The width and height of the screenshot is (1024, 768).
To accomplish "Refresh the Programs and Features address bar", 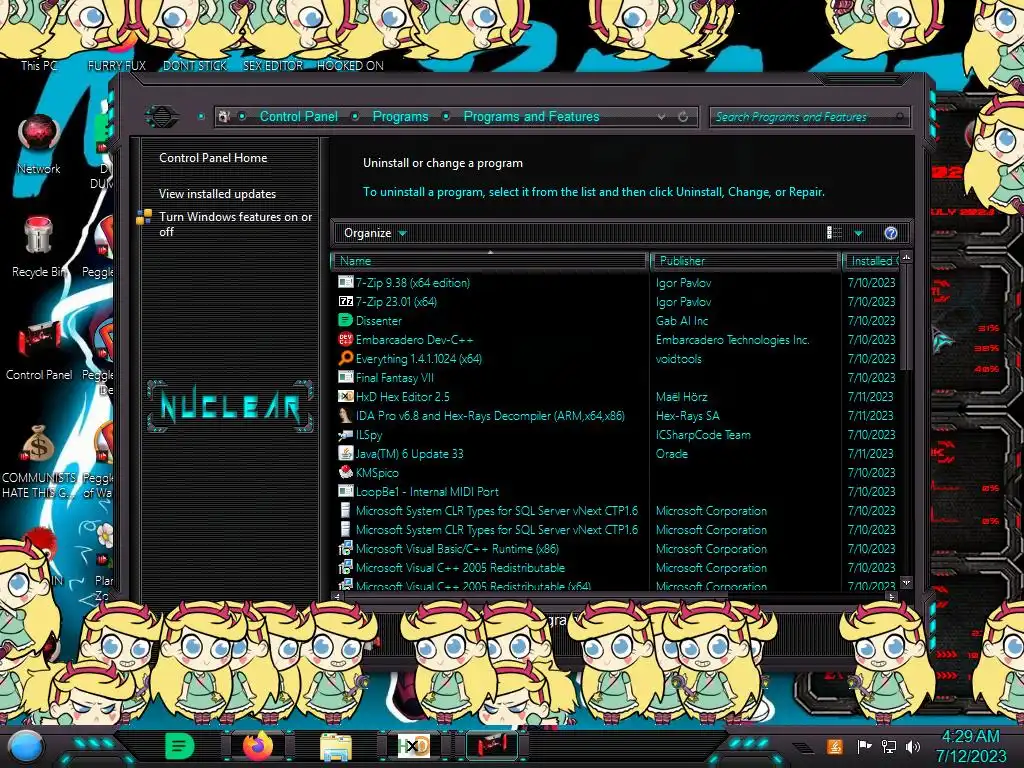I will [683, 117].
